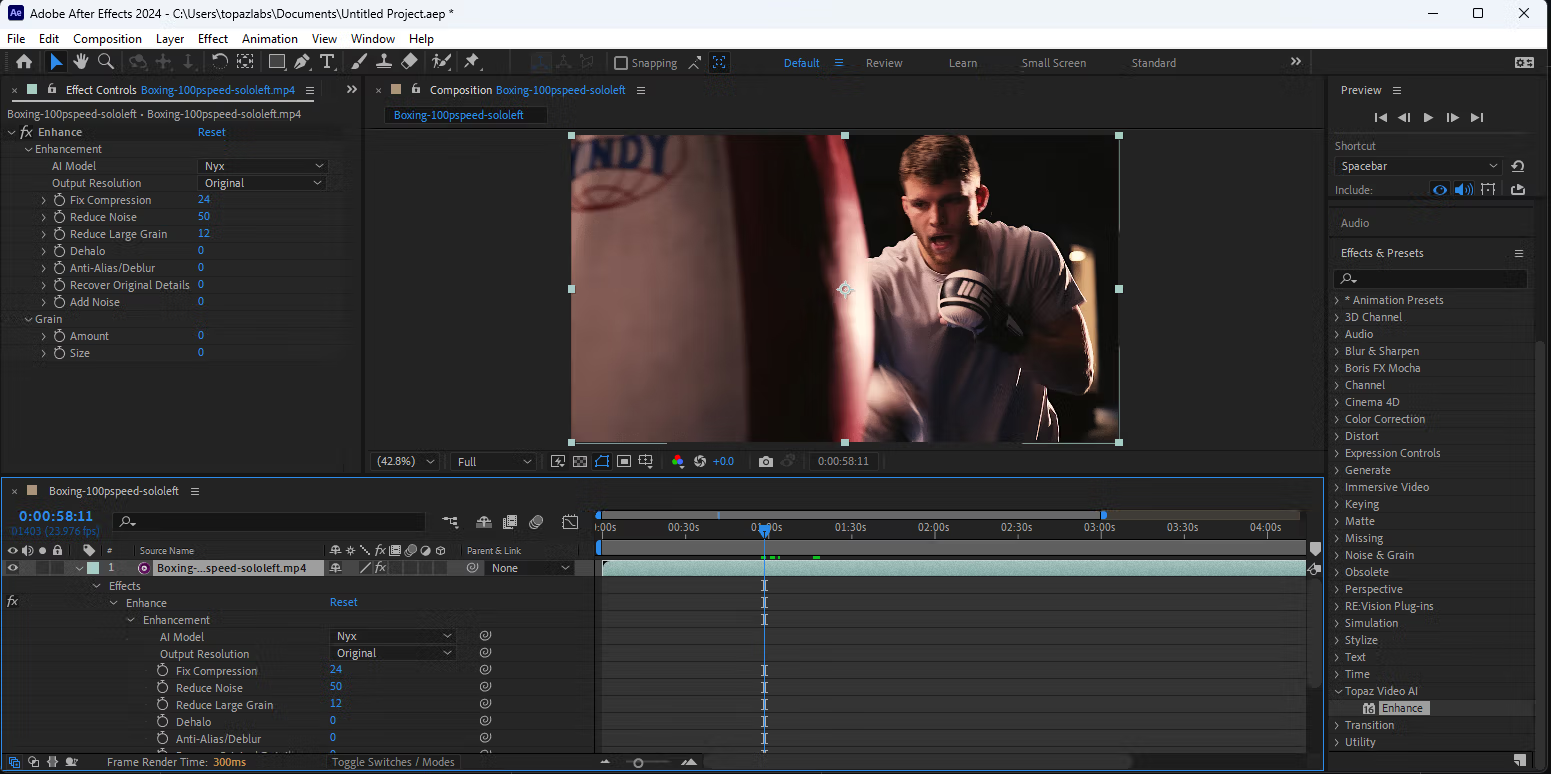Viewport: 1551px width, 774px height.
Task: Enable the Snapping checkbox
Action: click(x=621, y=63)
